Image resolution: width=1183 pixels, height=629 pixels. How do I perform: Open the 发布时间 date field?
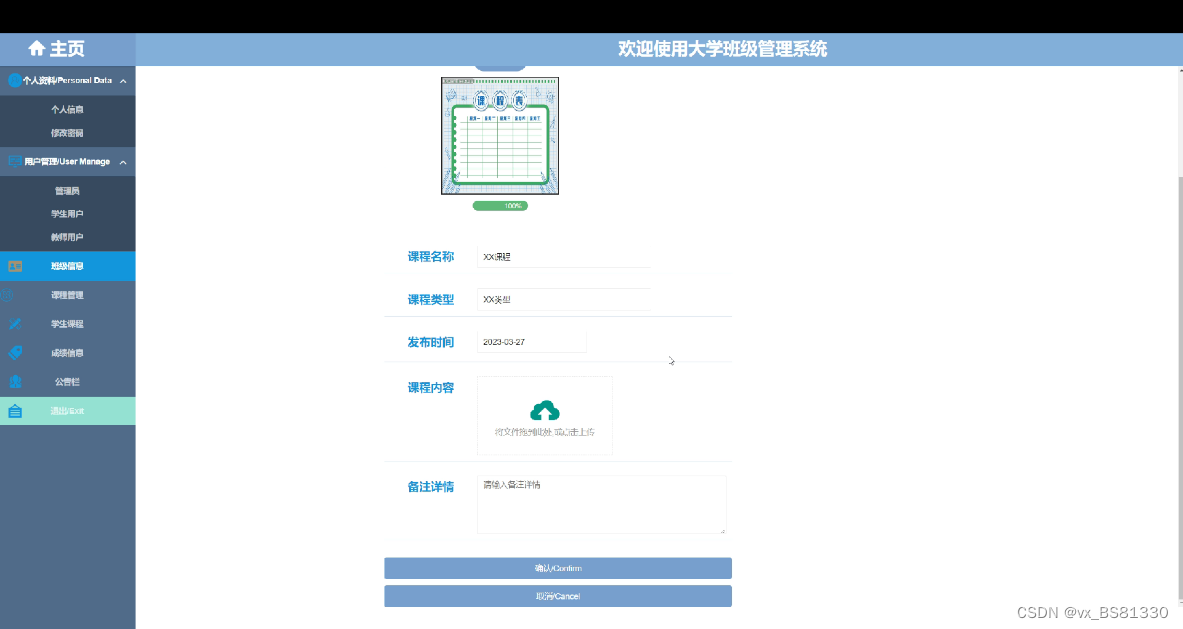pos(531,342)
